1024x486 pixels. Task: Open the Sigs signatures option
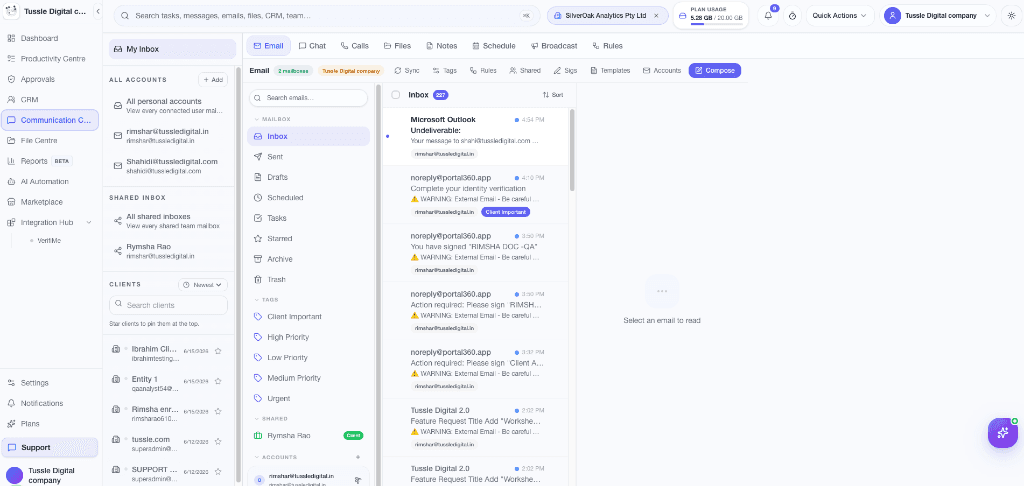[x=566, y=71]
